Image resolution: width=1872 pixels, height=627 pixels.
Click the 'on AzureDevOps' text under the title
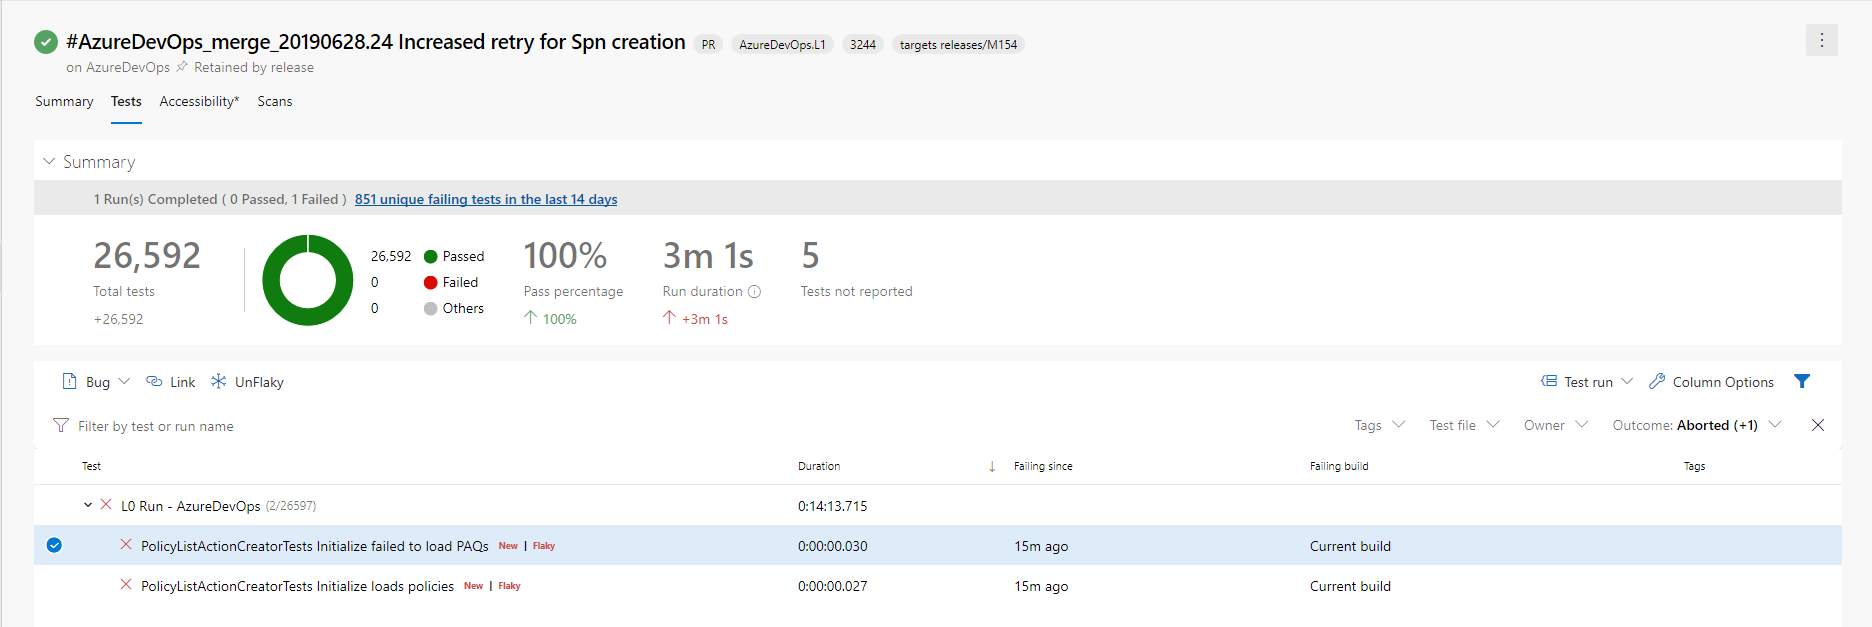[118, 67]
